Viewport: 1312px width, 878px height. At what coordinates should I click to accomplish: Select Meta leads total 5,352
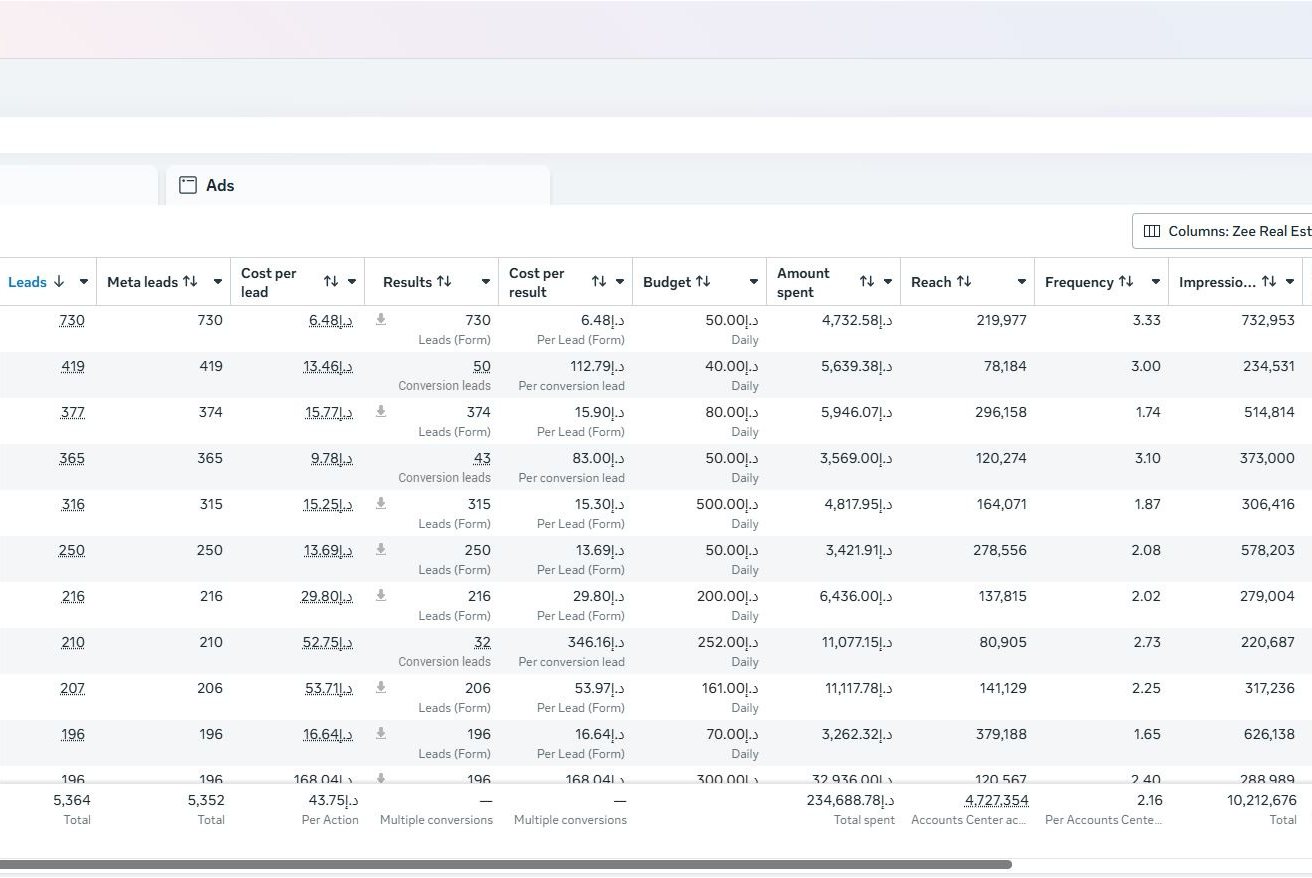(x=206, y=801)
